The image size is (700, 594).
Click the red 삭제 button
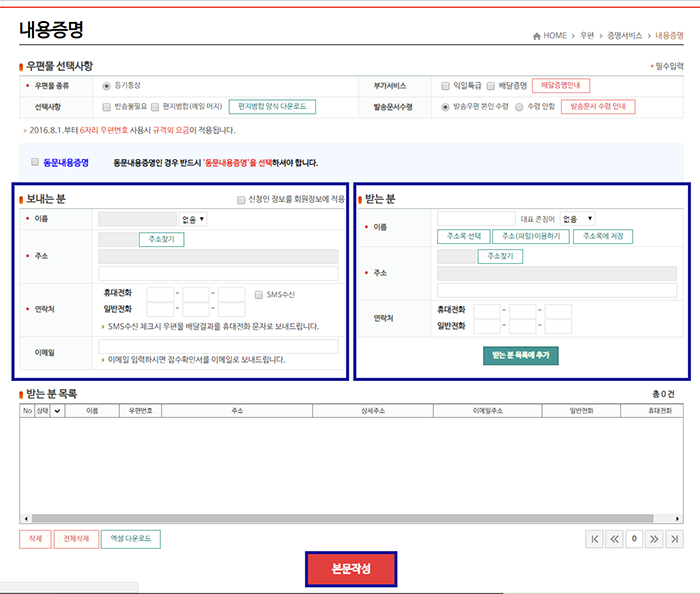click(35, 539)
